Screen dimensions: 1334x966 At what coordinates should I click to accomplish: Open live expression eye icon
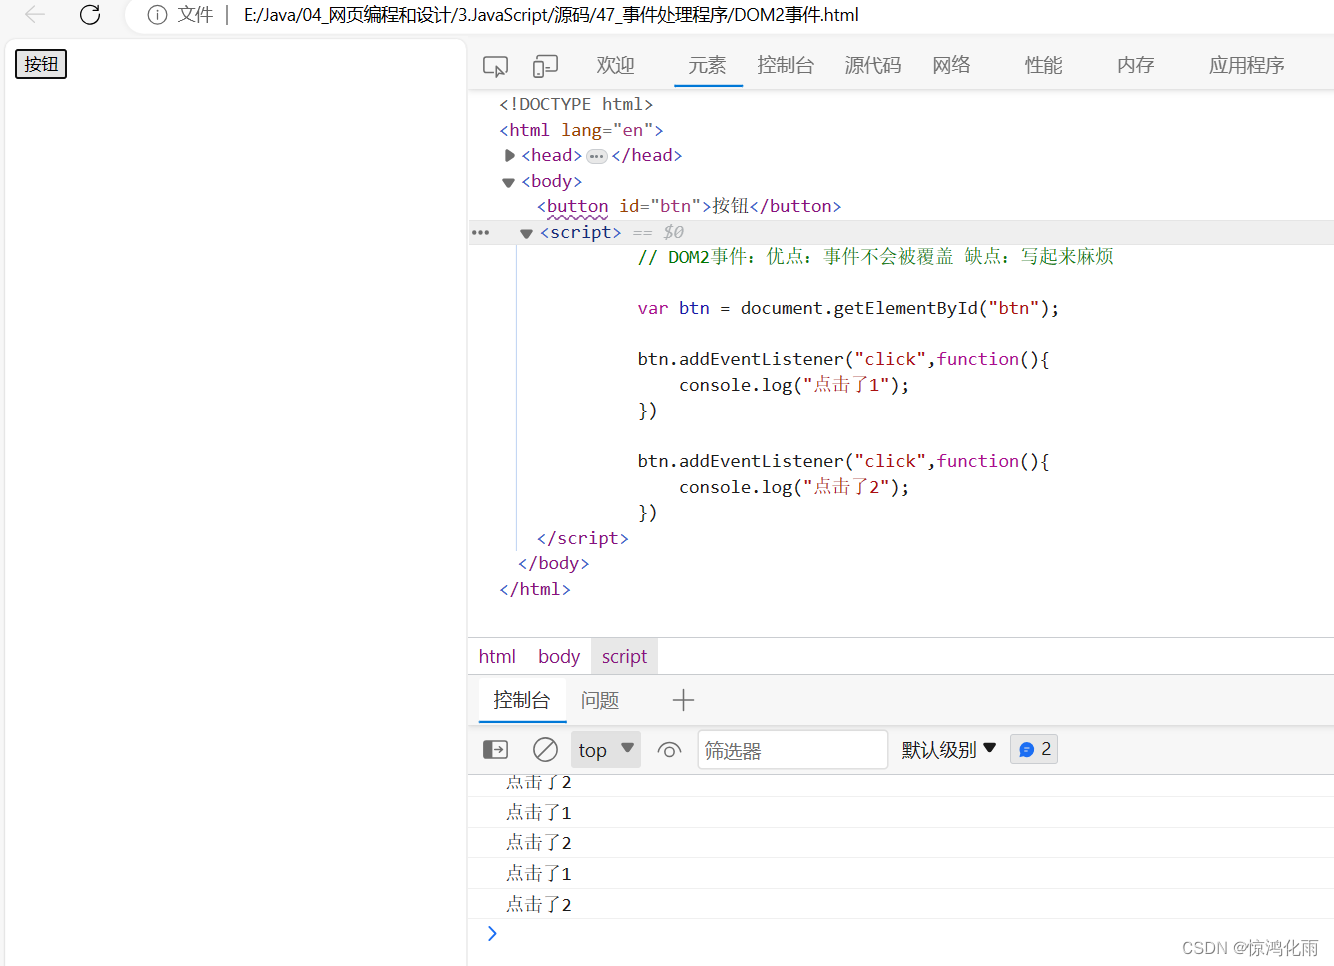[669, 749]
